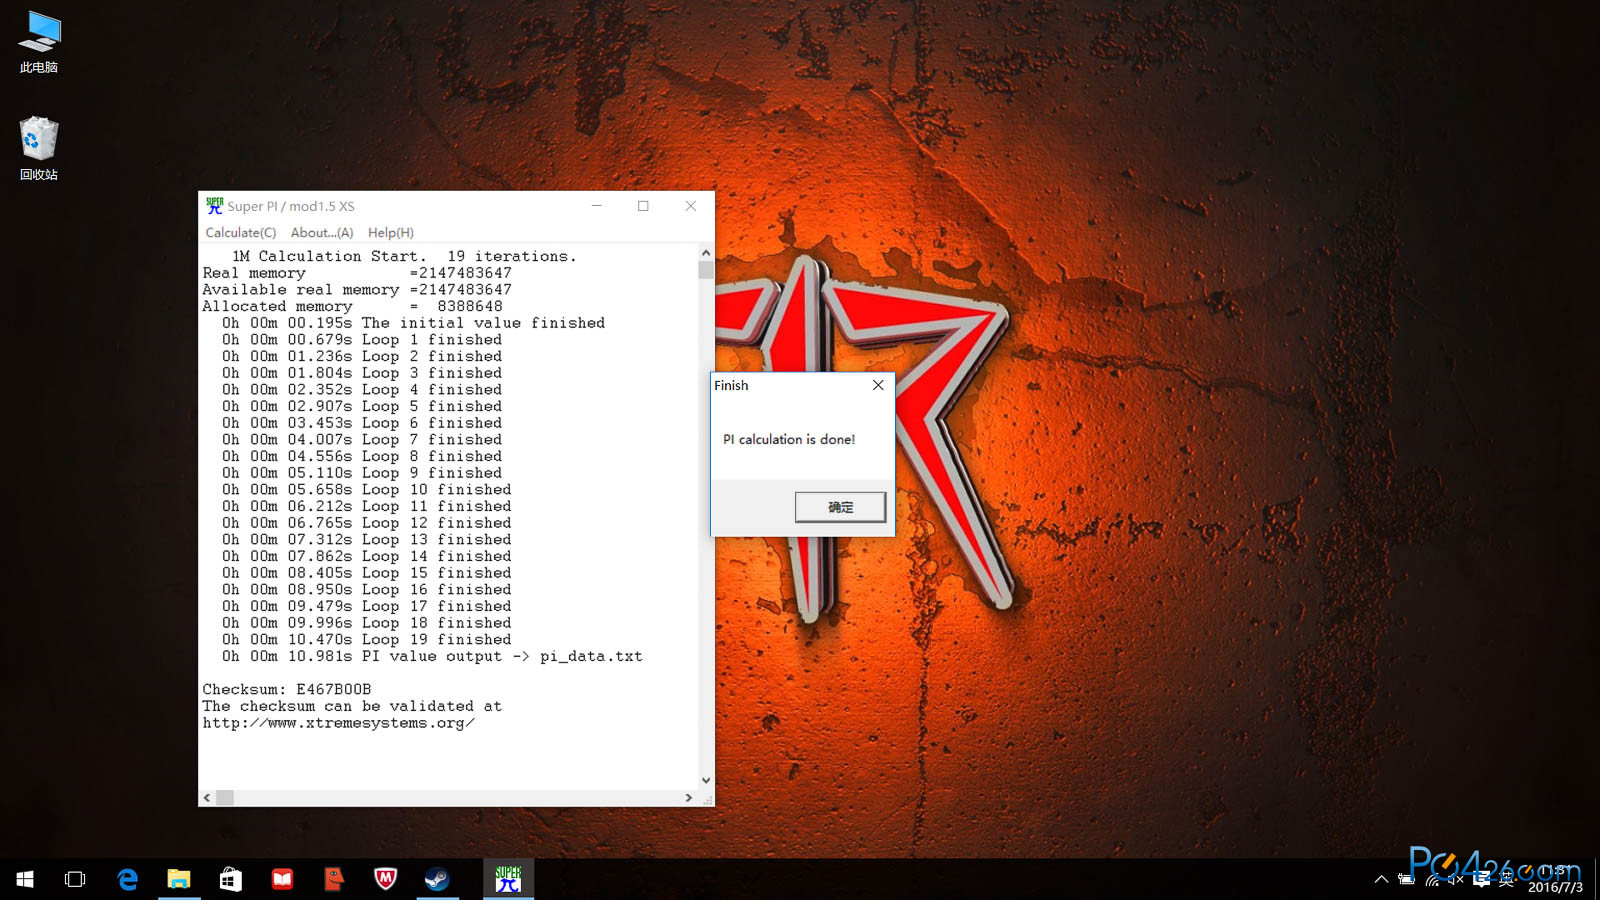Open Windows Store from taskbar
The image size is (1600, 900).
point(231,879)
